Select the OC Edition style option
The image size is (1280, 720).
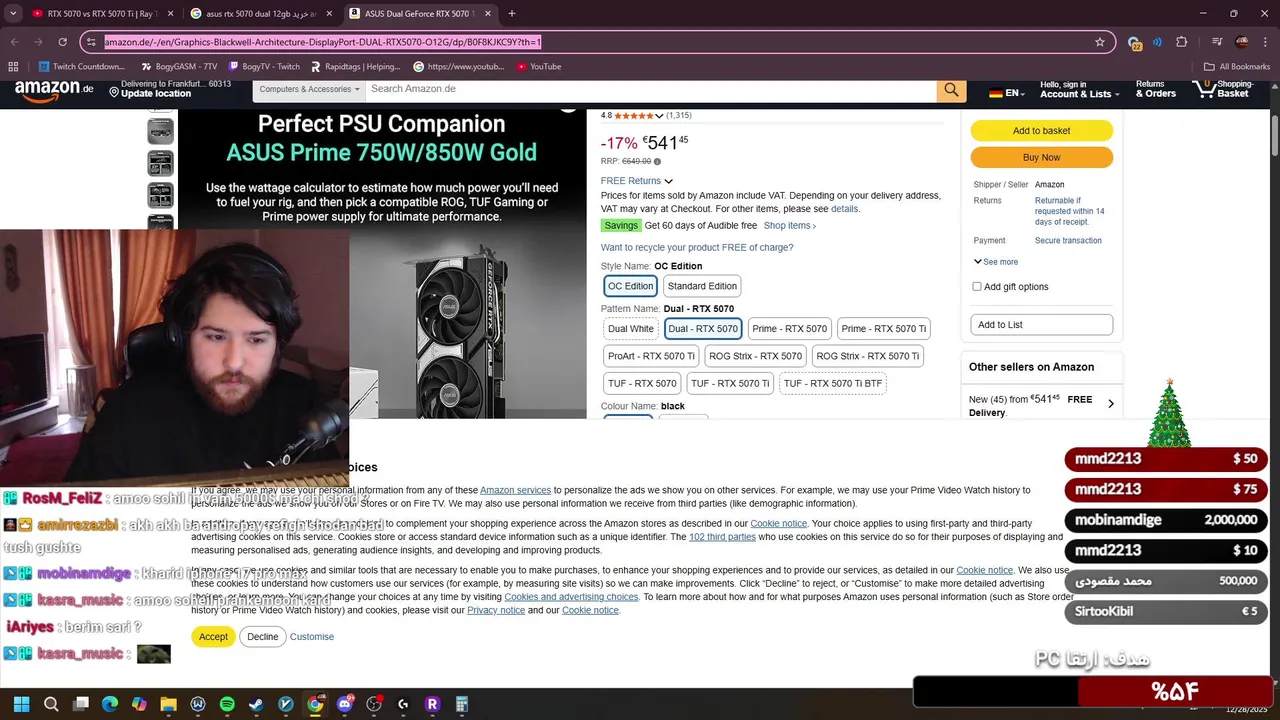tap(630, 286)
